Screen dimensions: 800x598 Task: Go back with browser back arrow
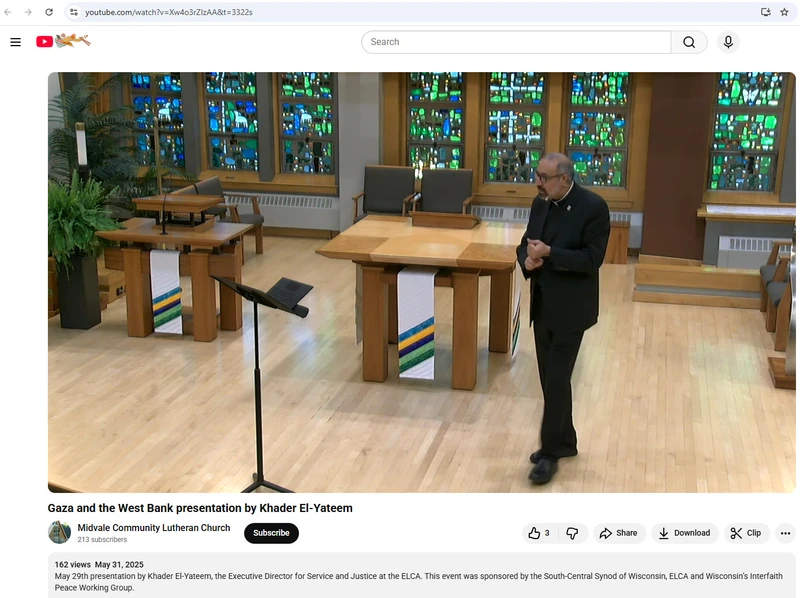coord(9,12)
